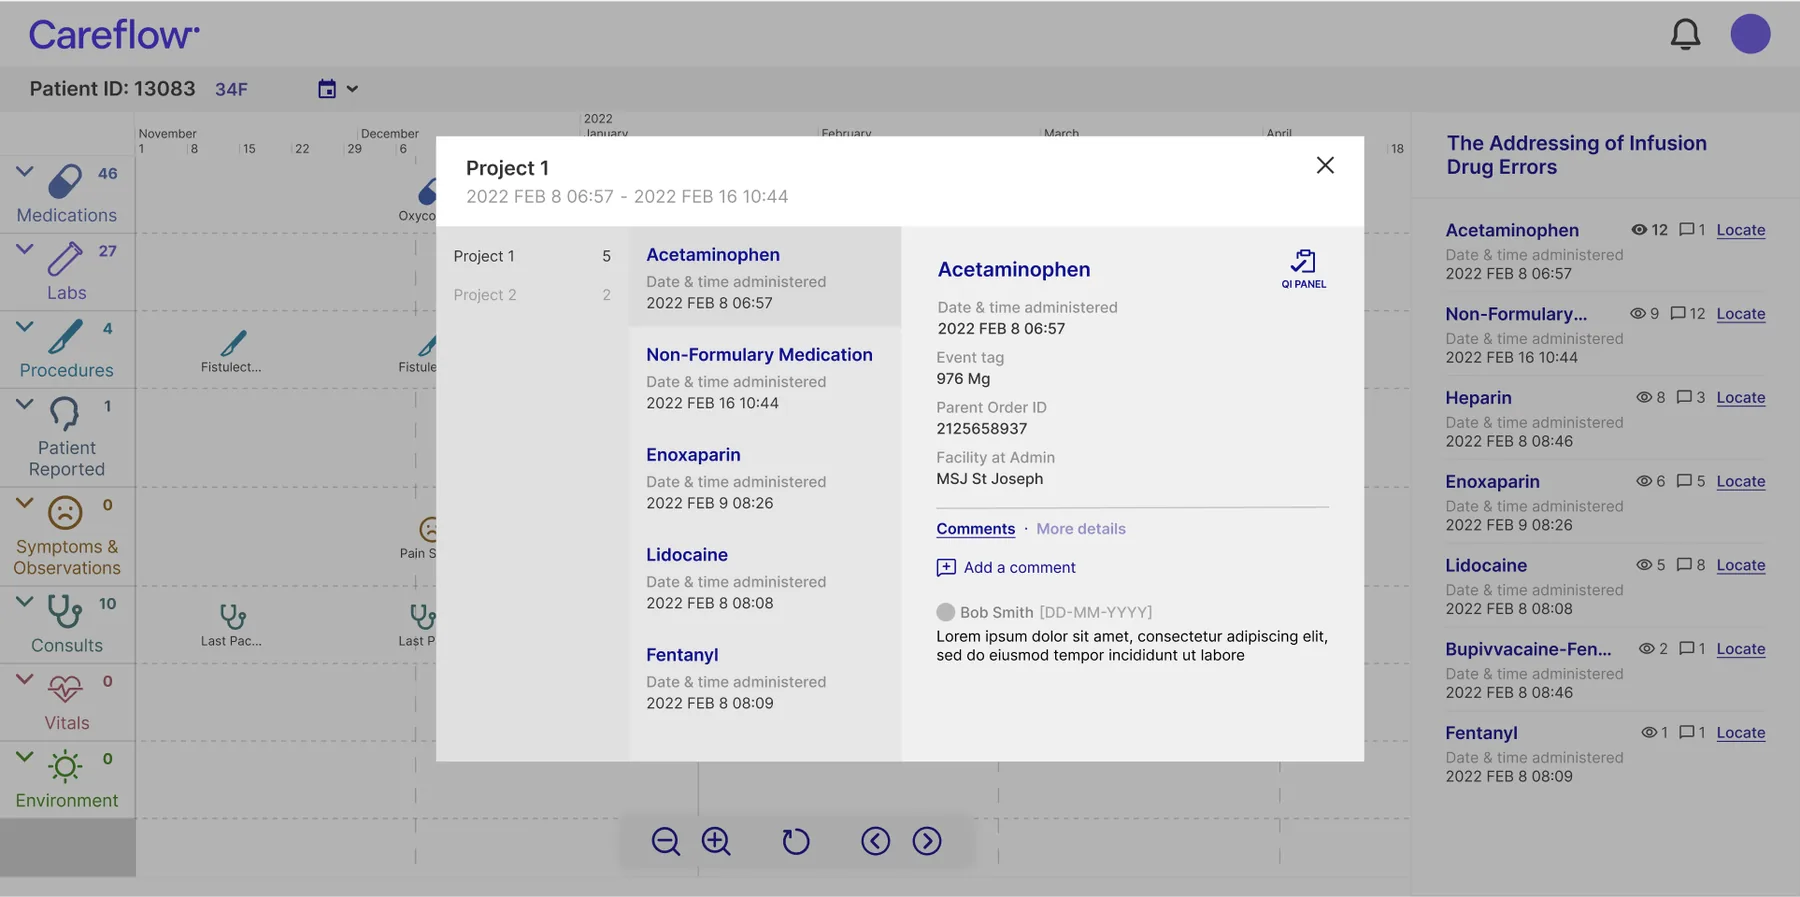The image size is (1800, 897).
Task: Select the Symptoms & Observations face icon
Action: (x=65, y=513)
